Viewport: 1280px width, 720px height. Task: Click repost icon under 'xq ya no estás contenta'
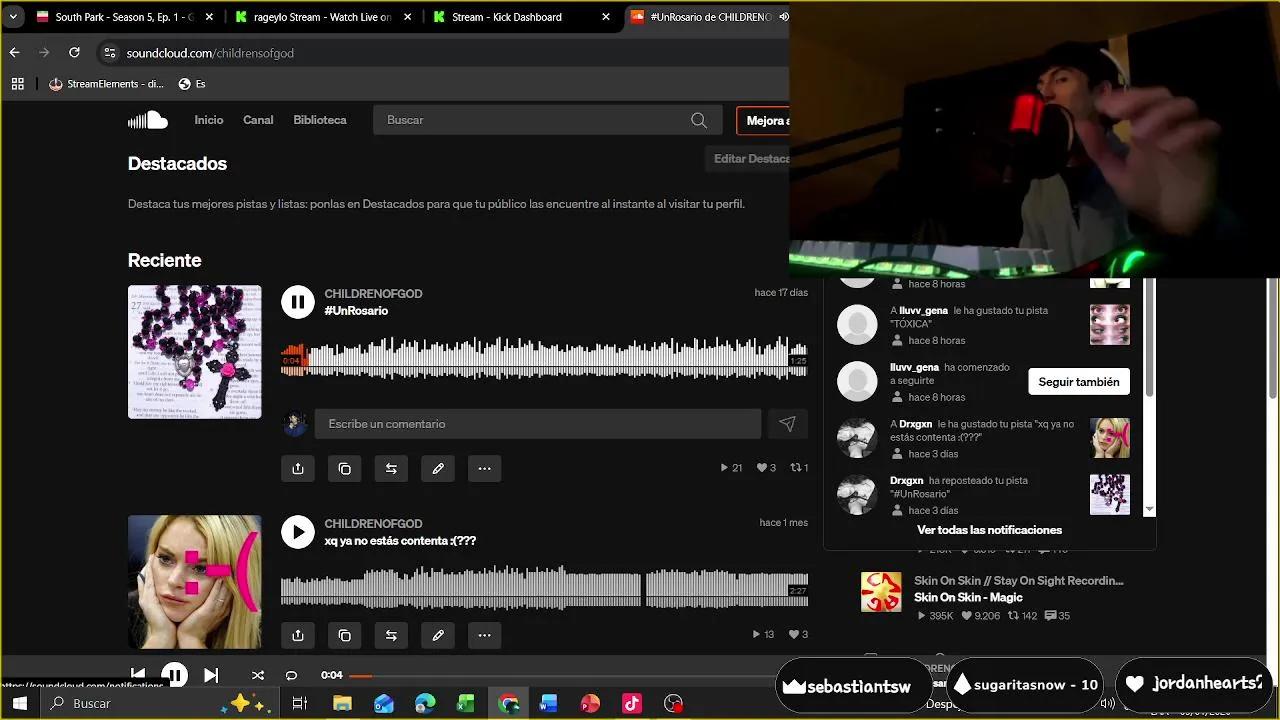coord(391,635)
